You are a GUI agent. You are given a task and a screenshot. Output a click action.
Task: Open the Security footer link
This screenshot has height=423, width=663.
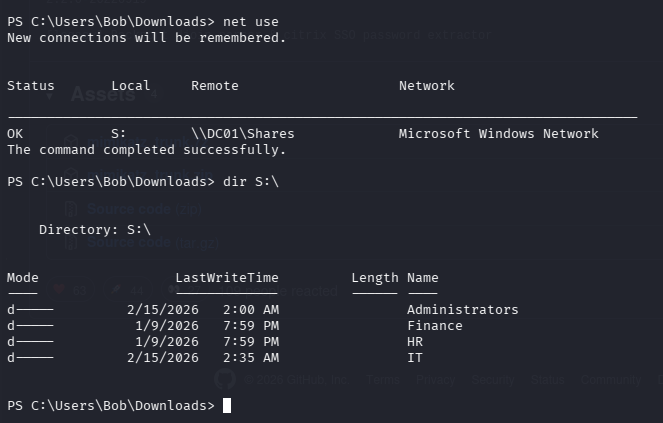[492, 380]
